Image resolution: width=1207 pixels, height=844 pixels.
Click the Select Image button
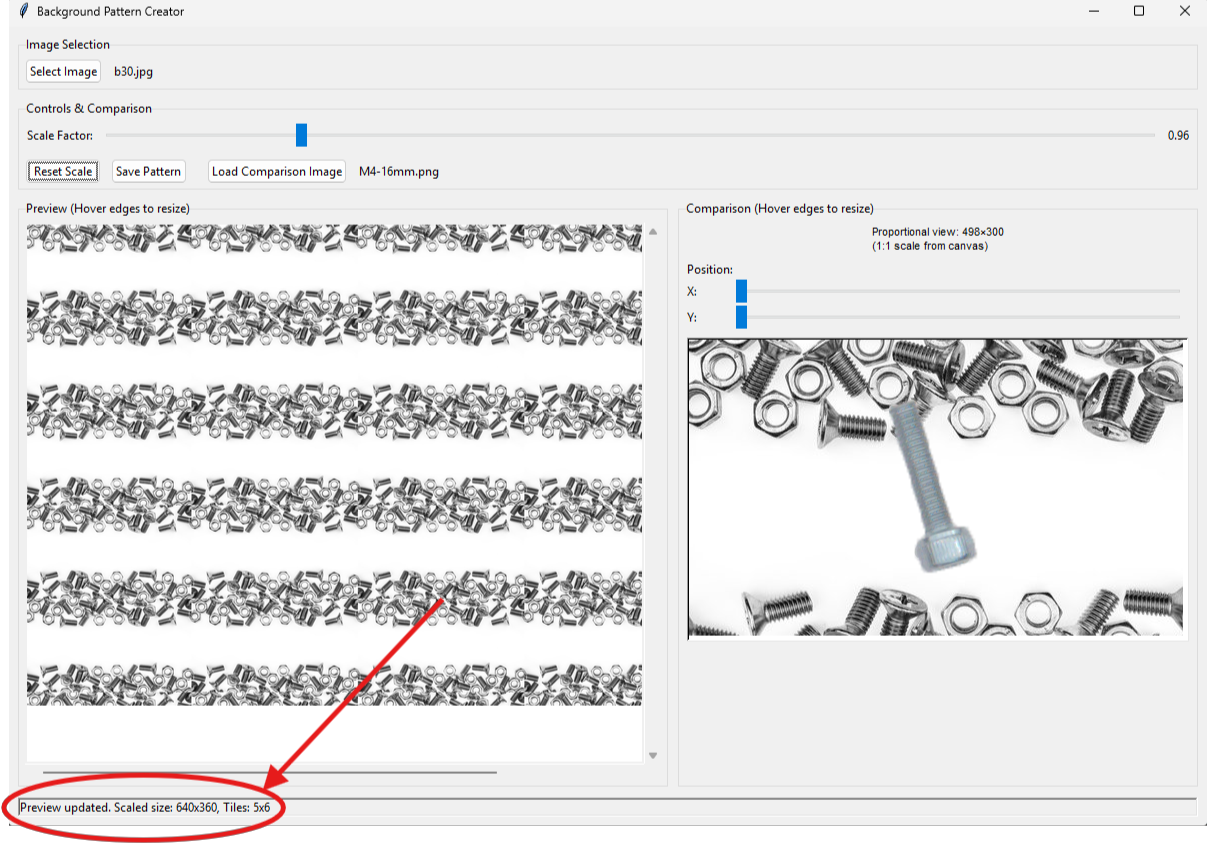63,72
